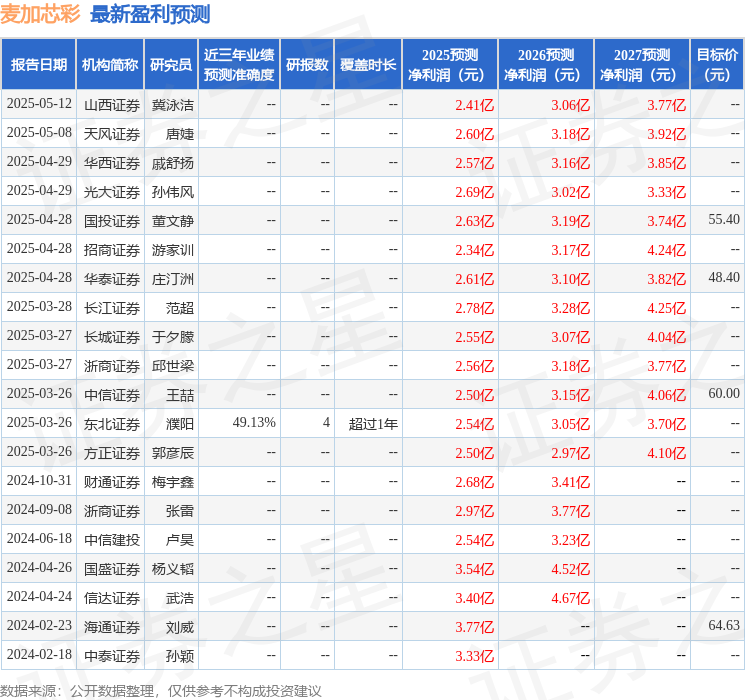Click the 数据来源 footer note

161,691
